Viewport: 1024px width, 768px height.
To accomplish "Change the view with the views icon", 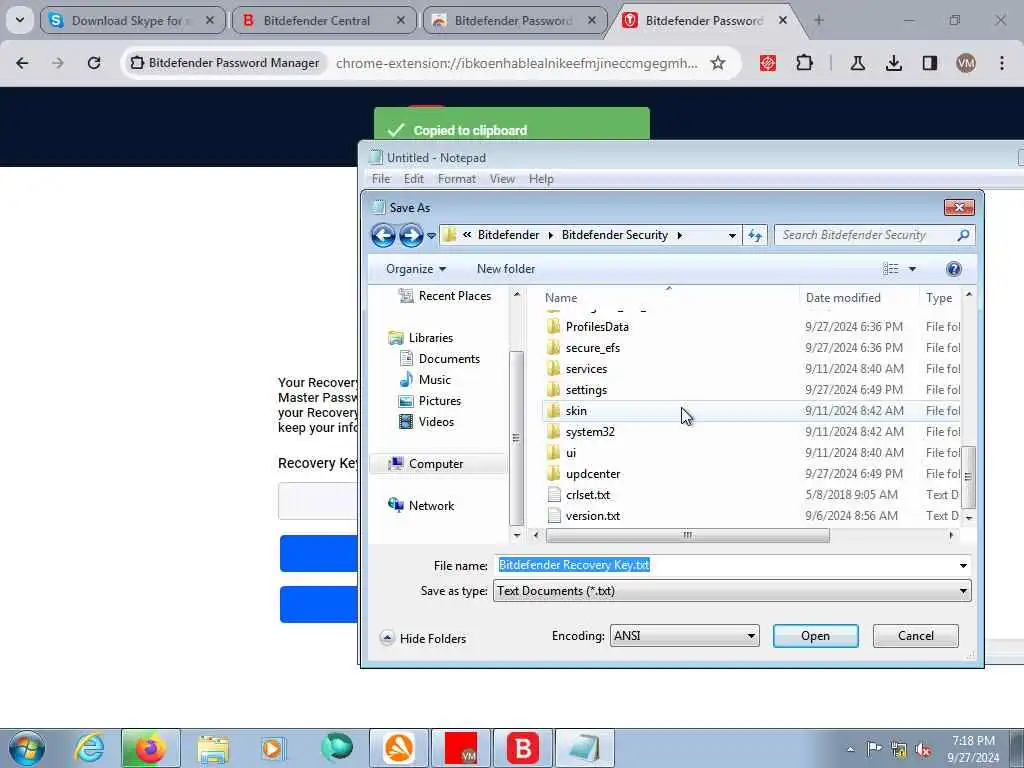I will (891, 269).
